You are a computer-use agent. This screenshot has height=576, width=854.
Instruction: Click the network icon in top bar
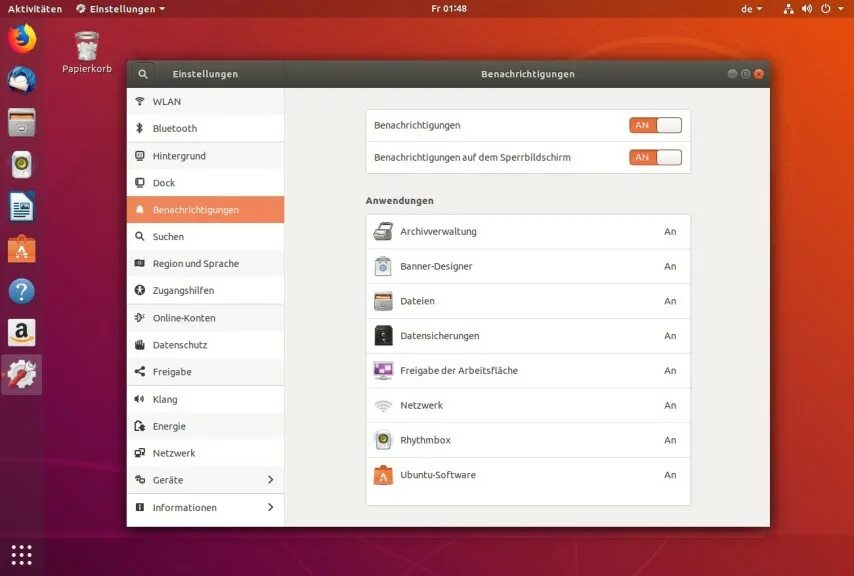(789, 9)
